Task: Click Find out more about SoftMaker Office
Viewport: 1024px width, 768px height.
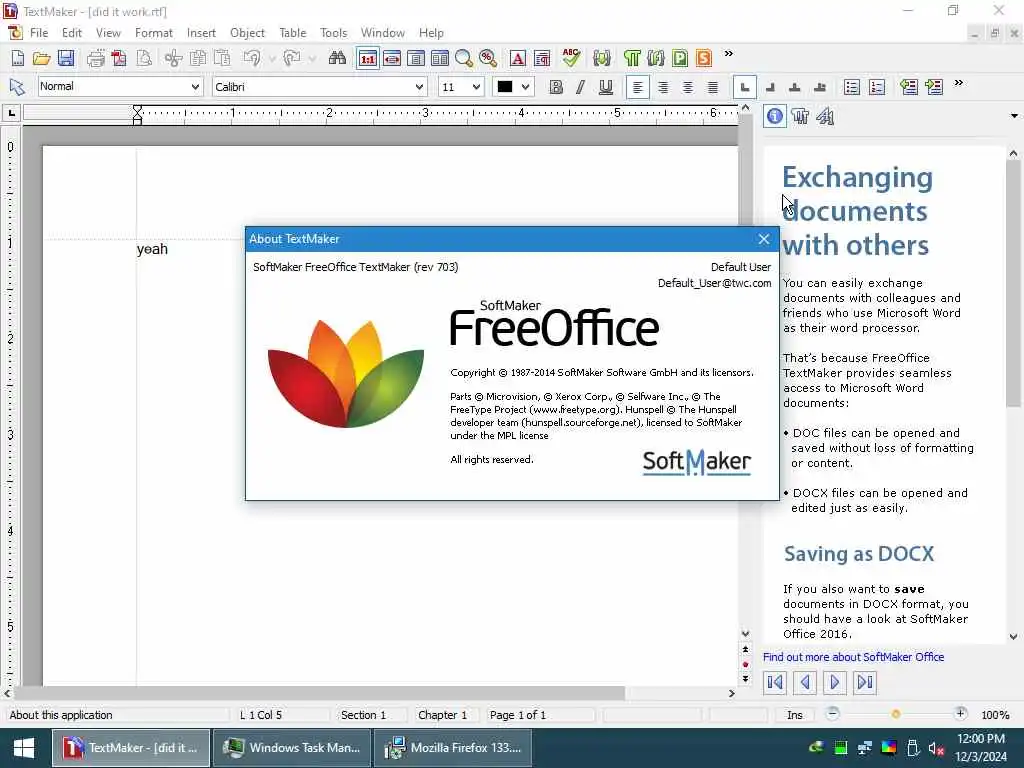Action: tap(853, 657)
